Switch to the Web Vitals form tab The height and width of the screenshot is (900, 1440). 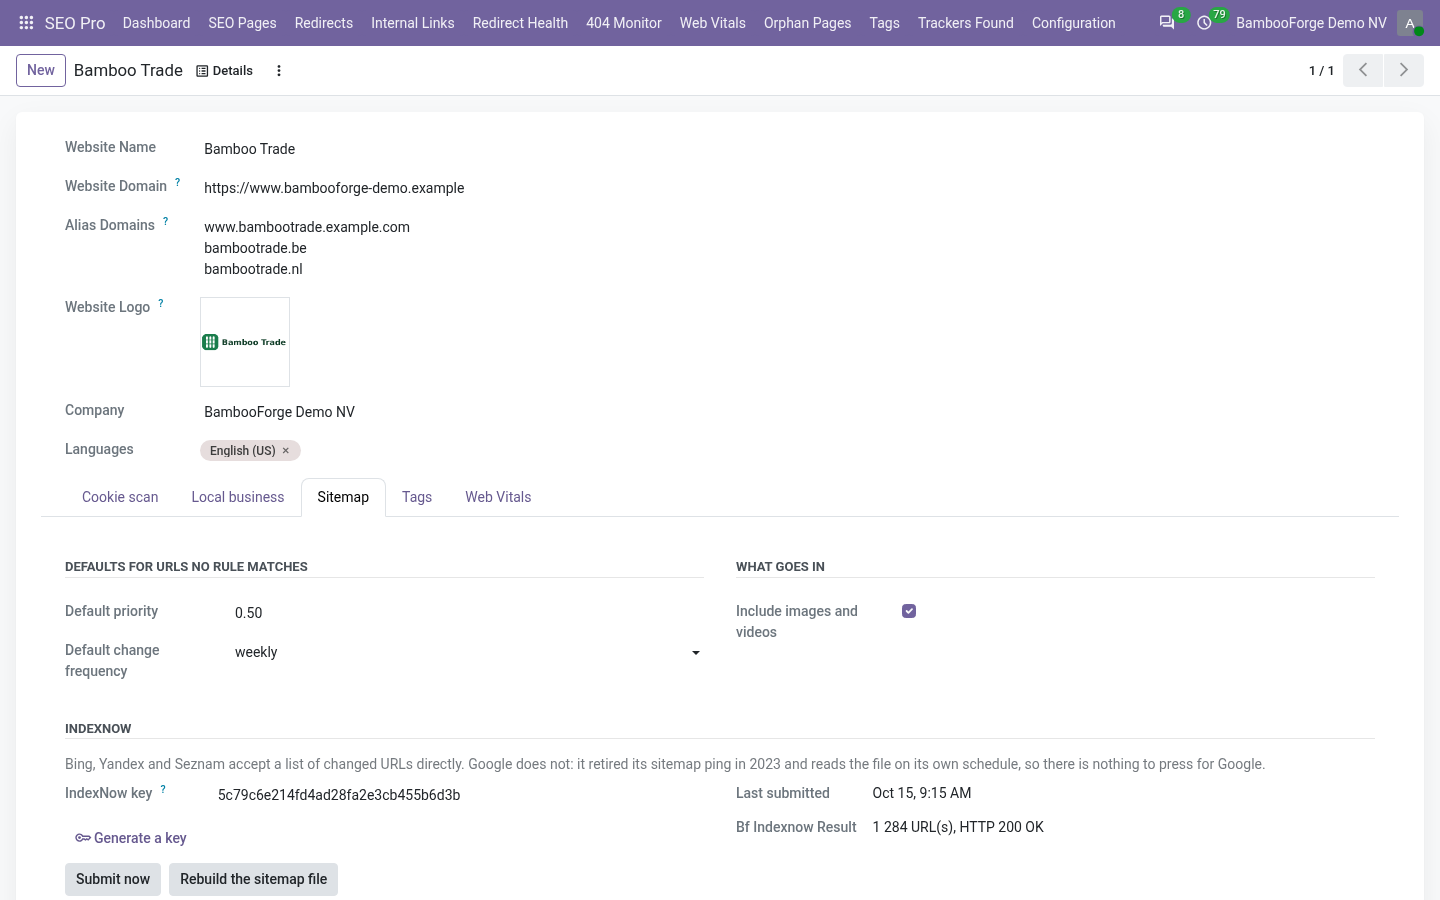coord(498,497)
